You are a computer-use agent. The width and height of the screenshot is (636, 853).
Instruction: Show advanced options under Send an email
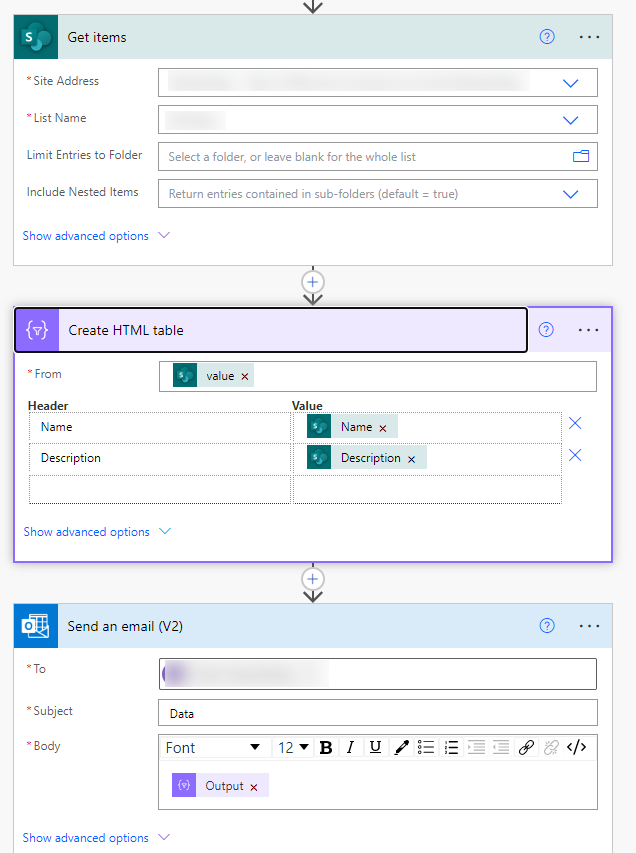(x=96, y=837)
